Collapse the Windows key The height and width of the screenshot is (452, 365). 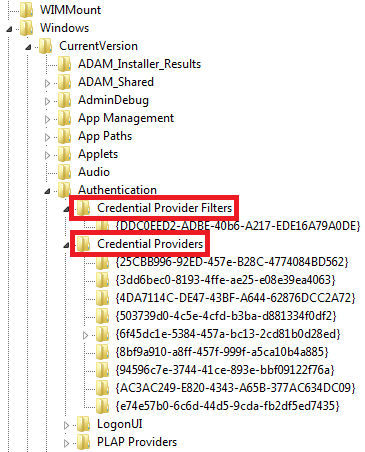[9, 29]
